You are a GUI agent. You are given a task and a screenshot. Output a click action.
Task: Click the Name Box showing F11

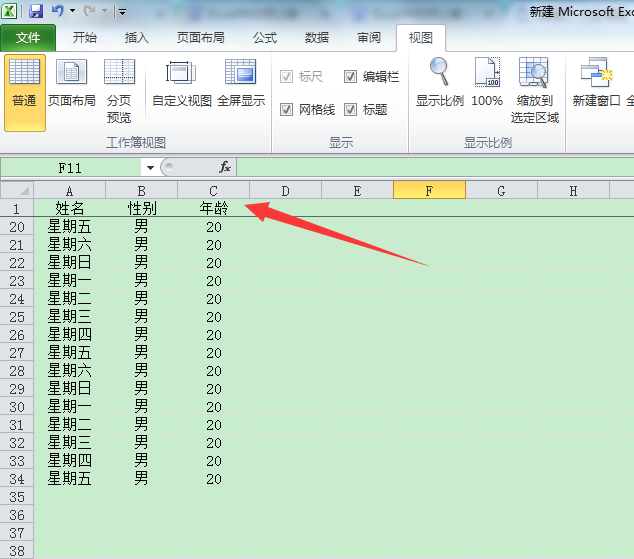coord(70,167)
